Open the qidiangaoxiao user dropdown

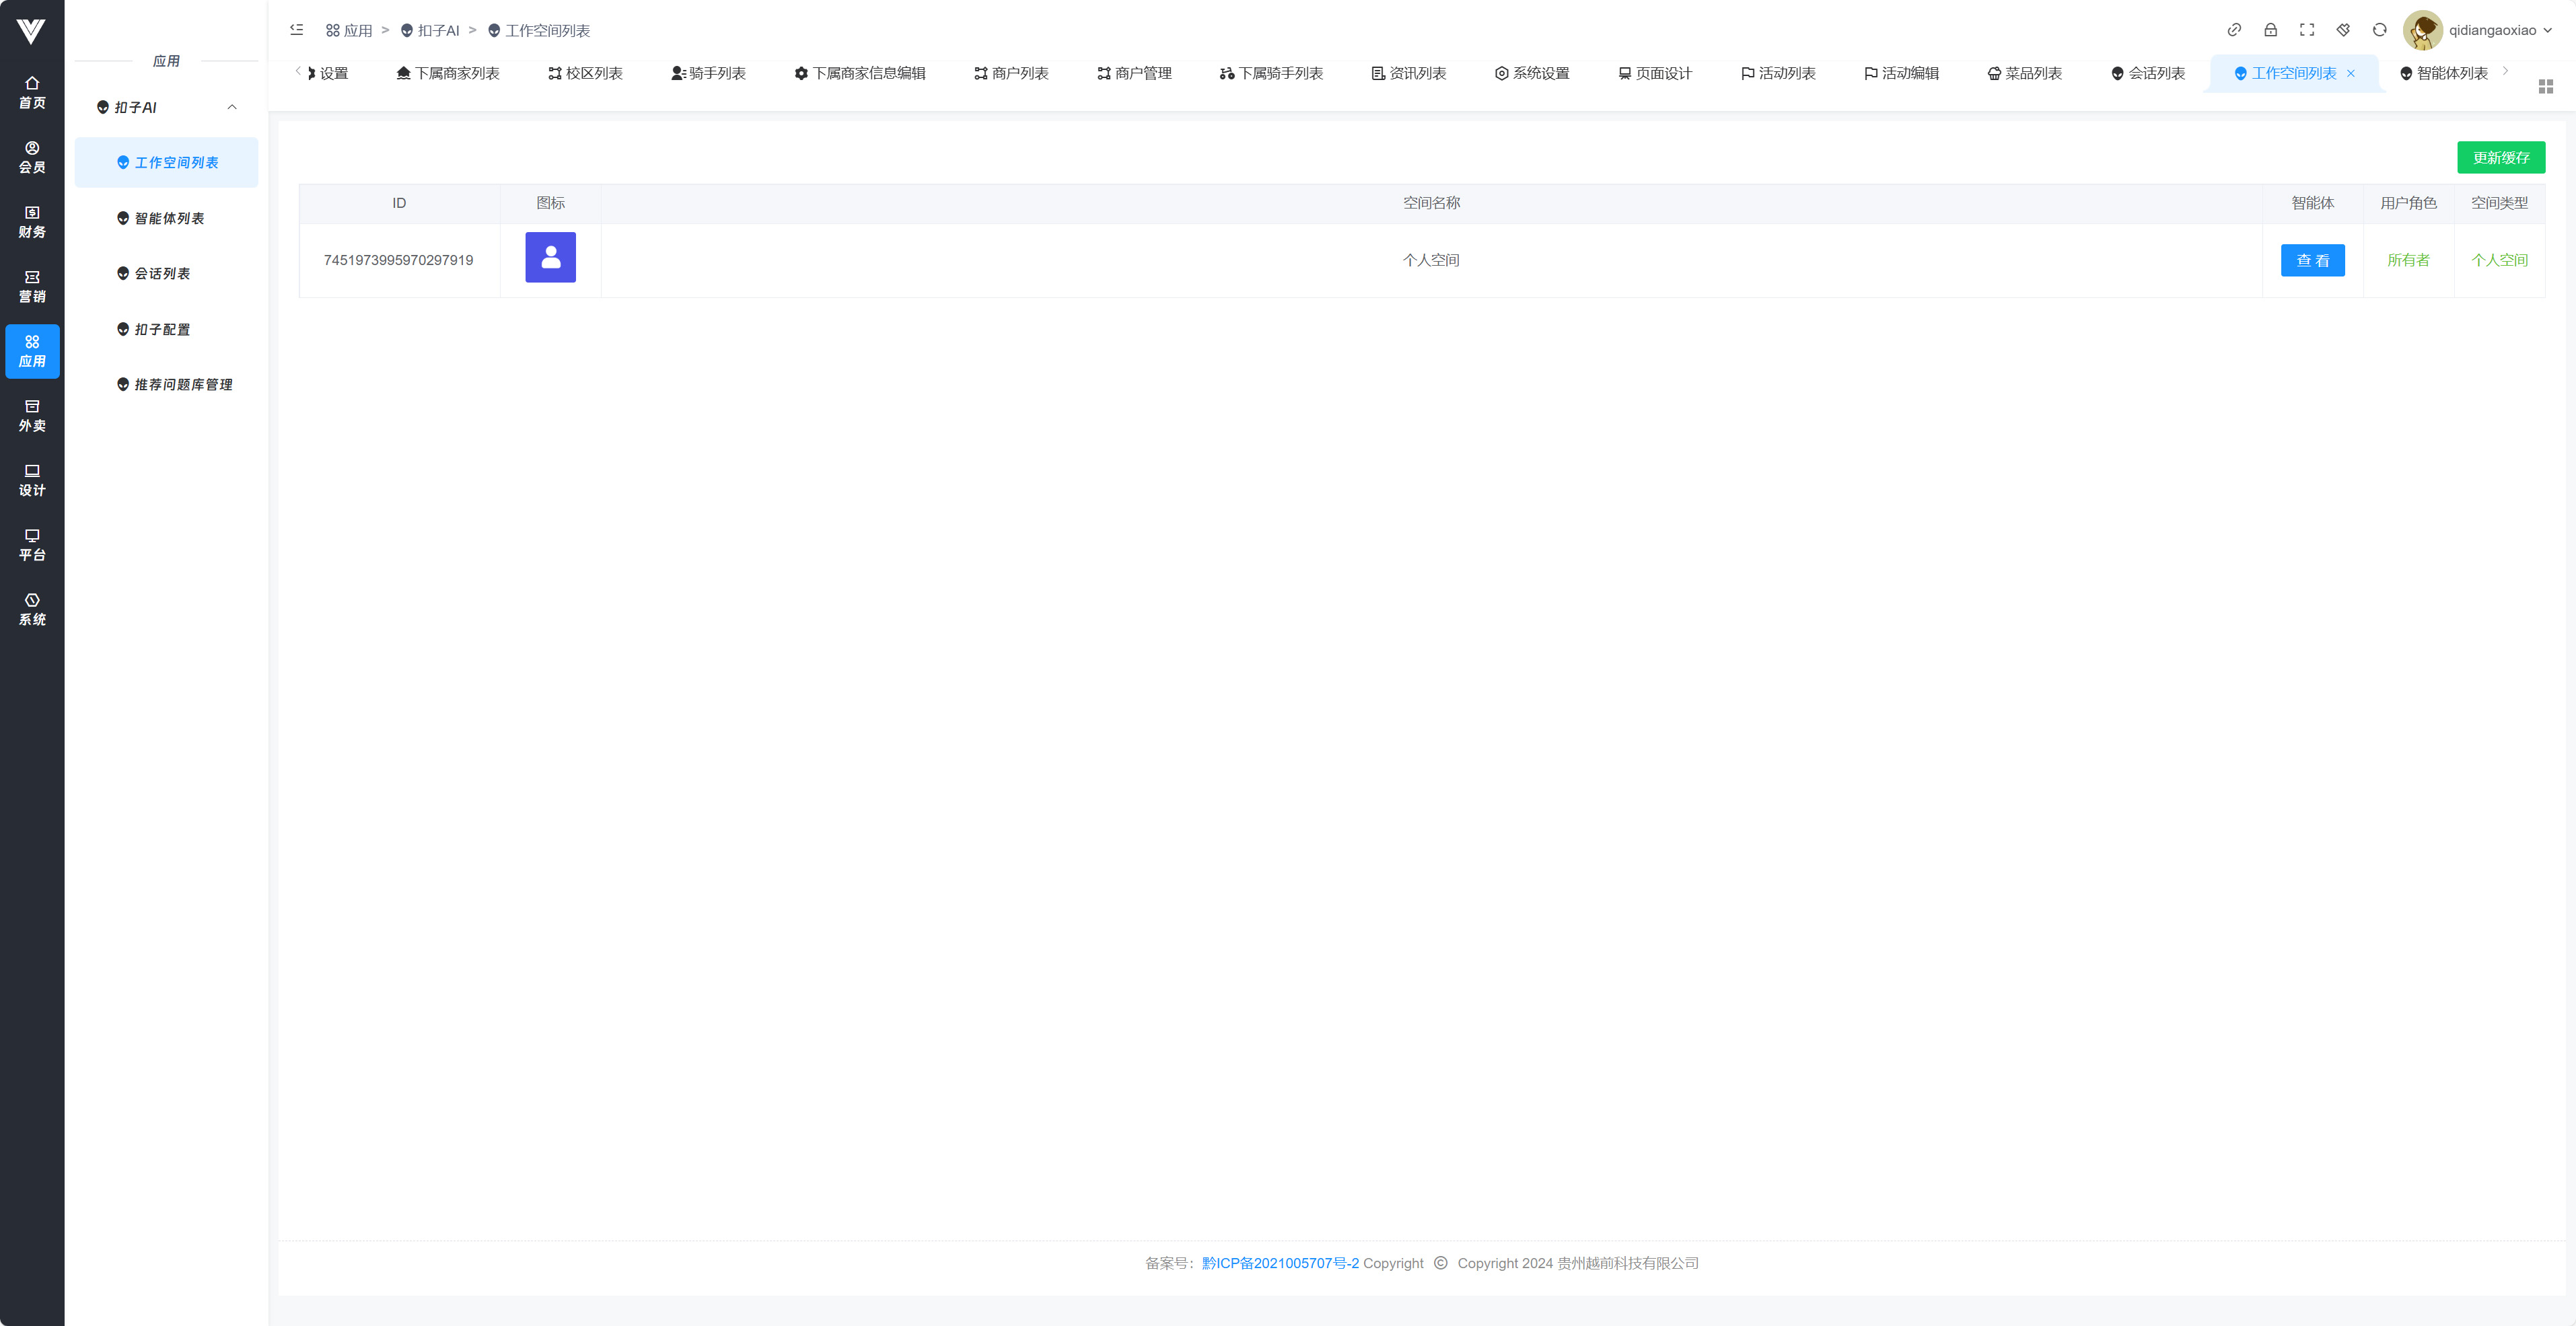[x=2492, y=30]
